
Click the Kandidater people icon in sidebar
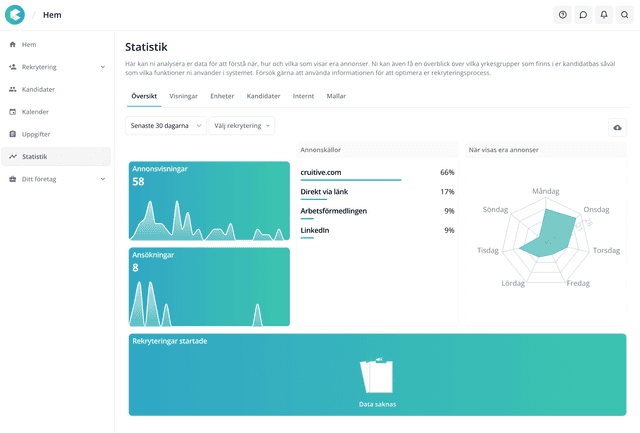pyautogui.click(x=12, y=89)
